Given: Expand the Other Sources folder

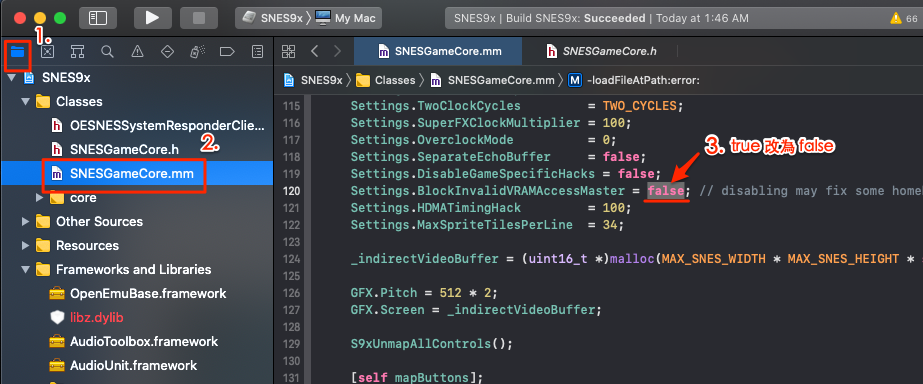Looking at the screenshot, I should click(25, 222).
